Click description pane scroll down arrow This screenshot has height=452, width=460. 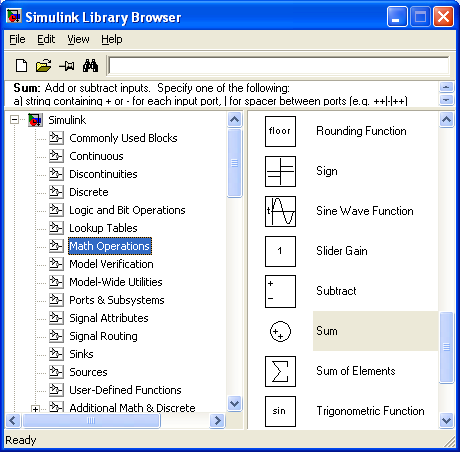[446, 100]
